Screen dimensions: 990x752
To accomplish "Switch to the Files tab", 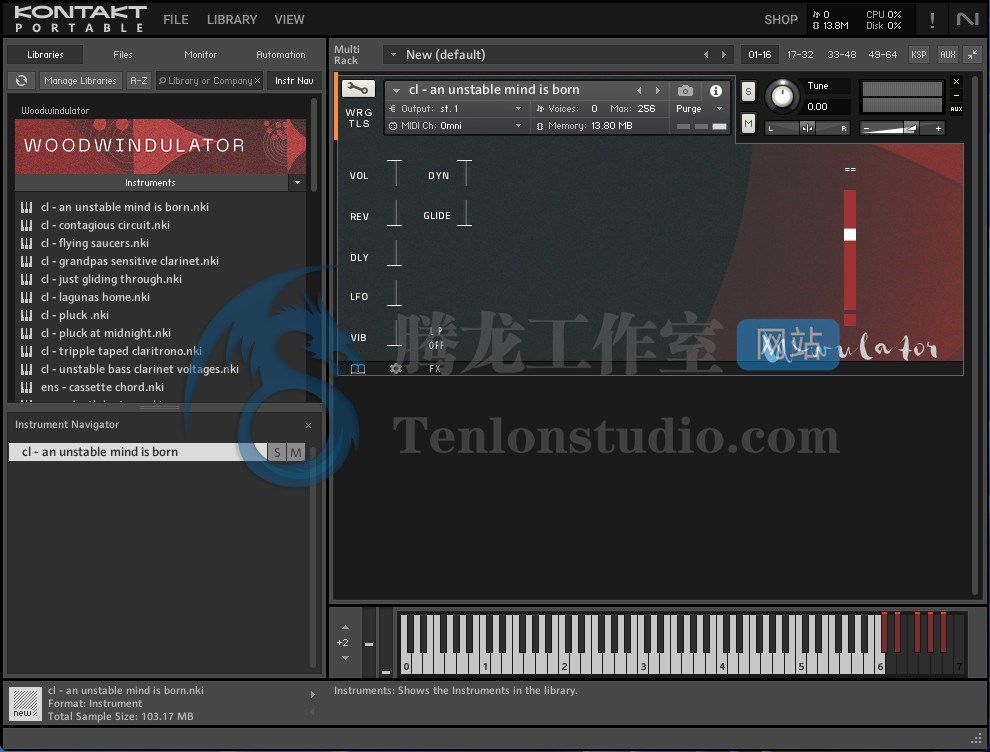I will click(123, 55).
